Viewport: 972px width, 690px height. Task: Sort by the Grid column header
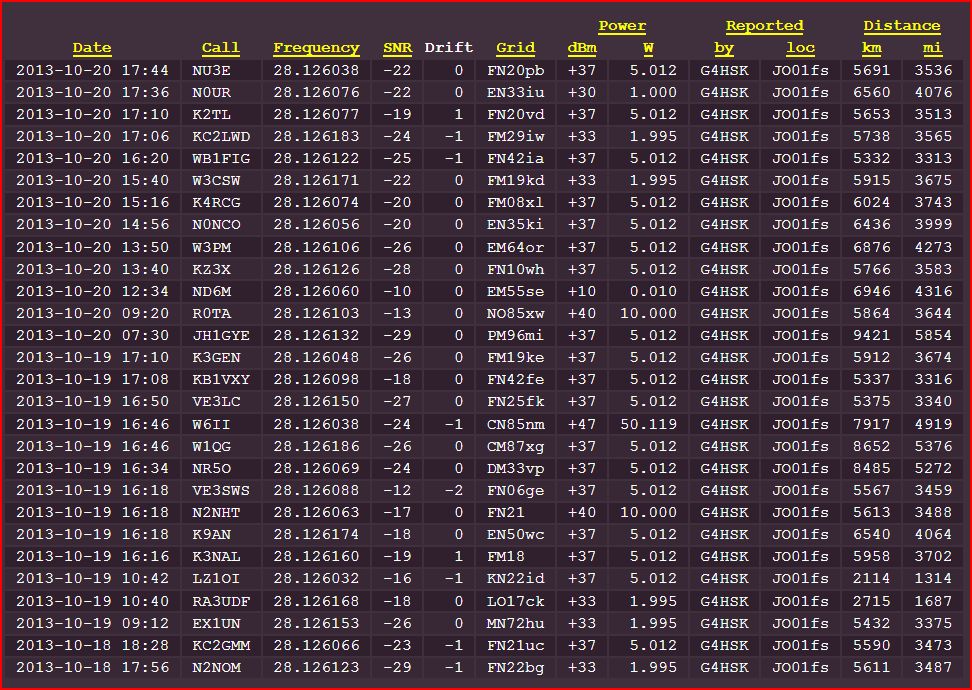tap(515, 48)
